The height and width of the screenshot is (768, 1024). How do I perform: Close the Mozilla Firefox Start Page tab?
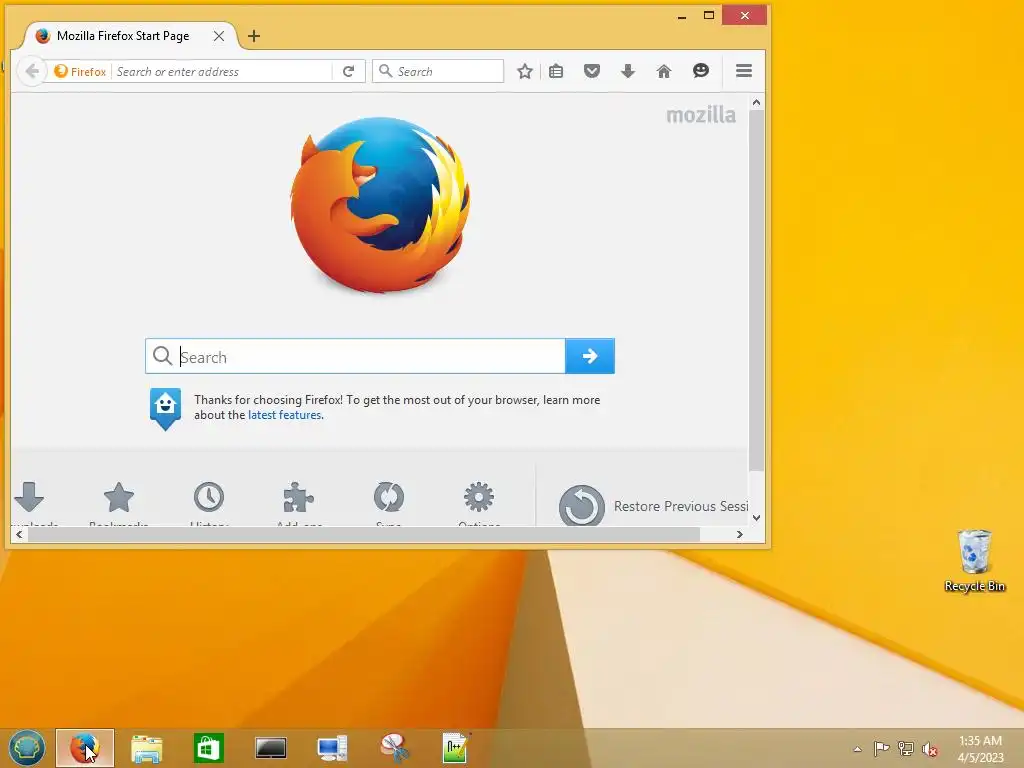tap(219, 36)
